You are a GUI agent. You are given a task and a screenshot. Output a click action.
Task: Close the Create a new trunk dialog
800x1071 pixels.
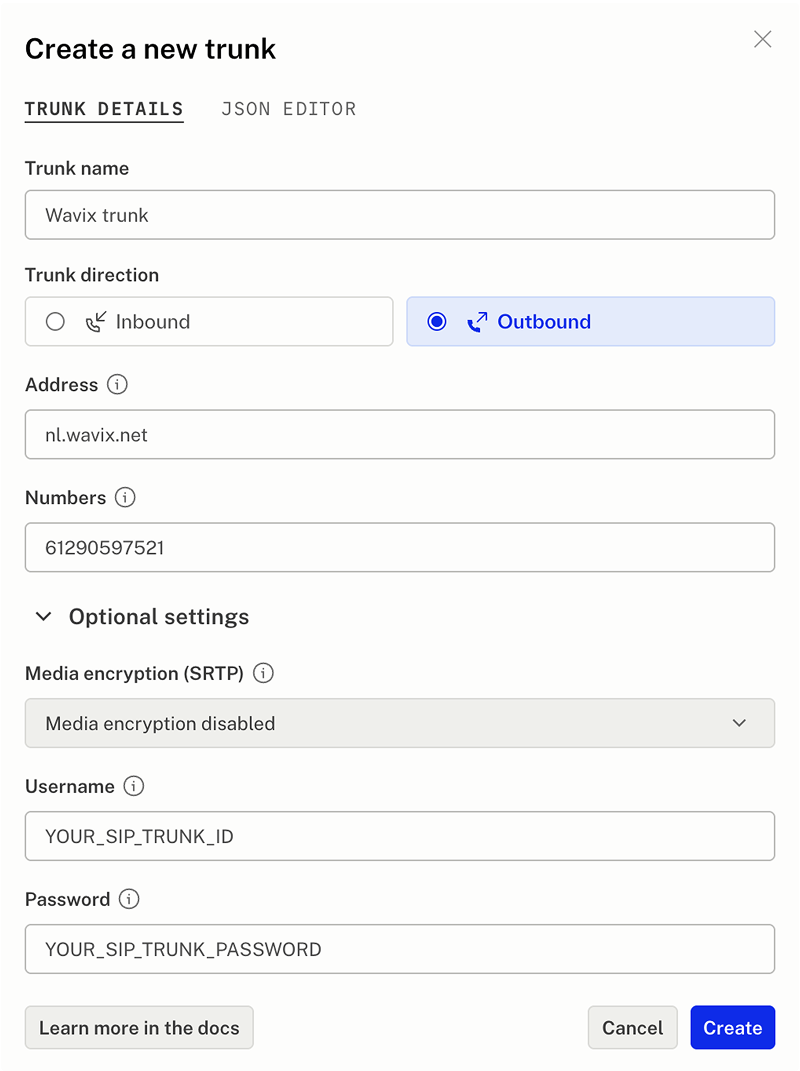(763, 39)
